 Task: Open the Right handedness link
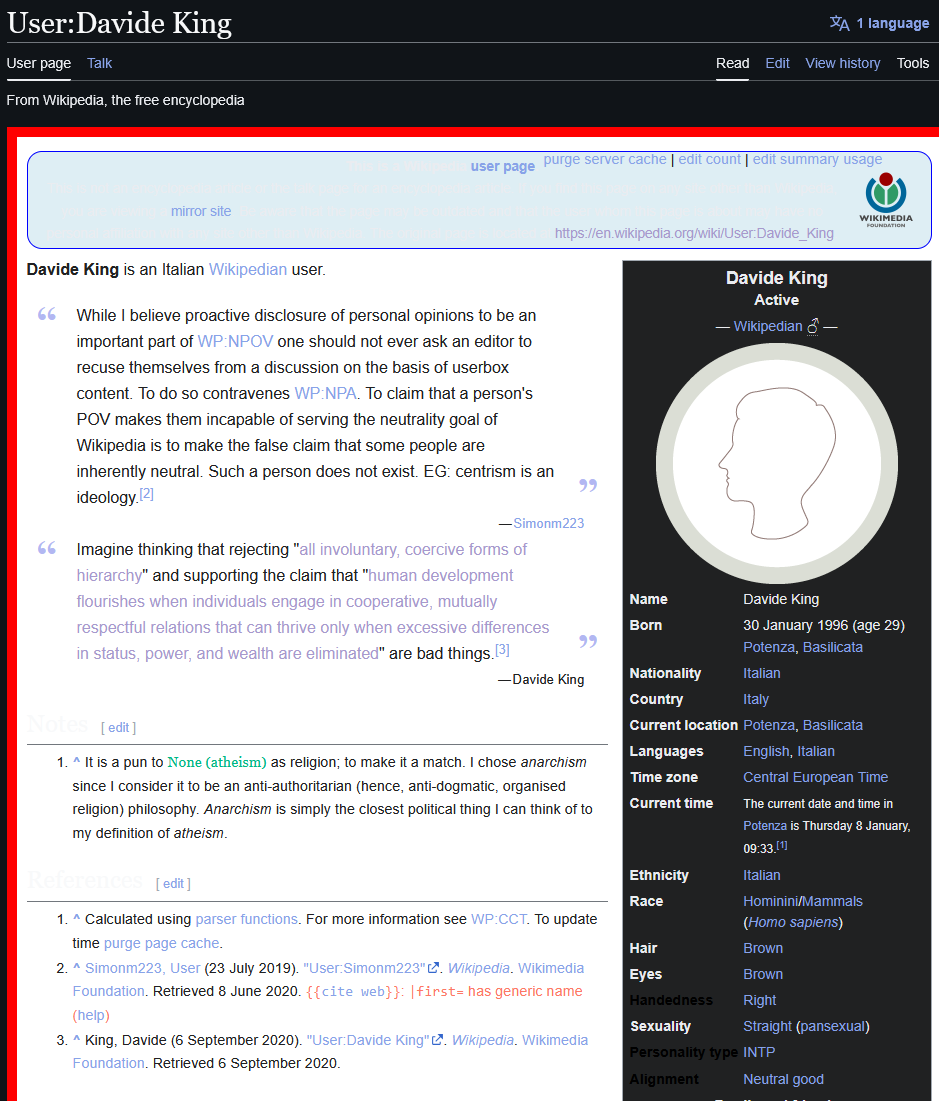(x=759, y=1001)
